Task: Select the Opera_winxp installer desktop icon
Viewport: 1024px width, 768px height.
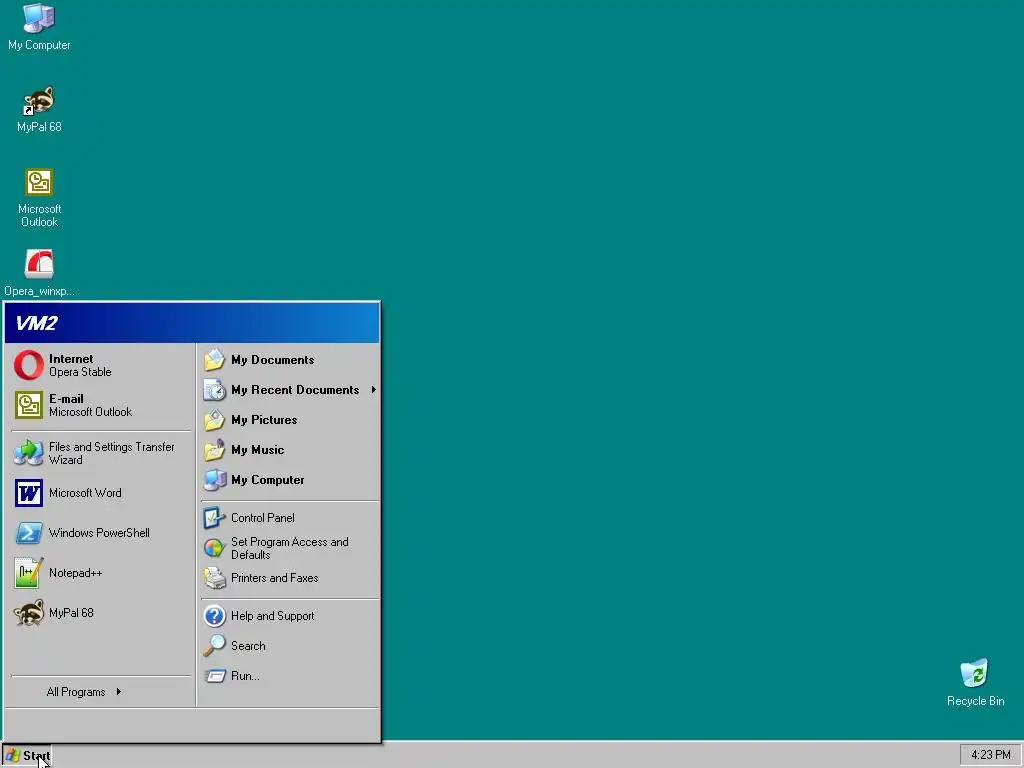Action: click(x=39, y=273)
